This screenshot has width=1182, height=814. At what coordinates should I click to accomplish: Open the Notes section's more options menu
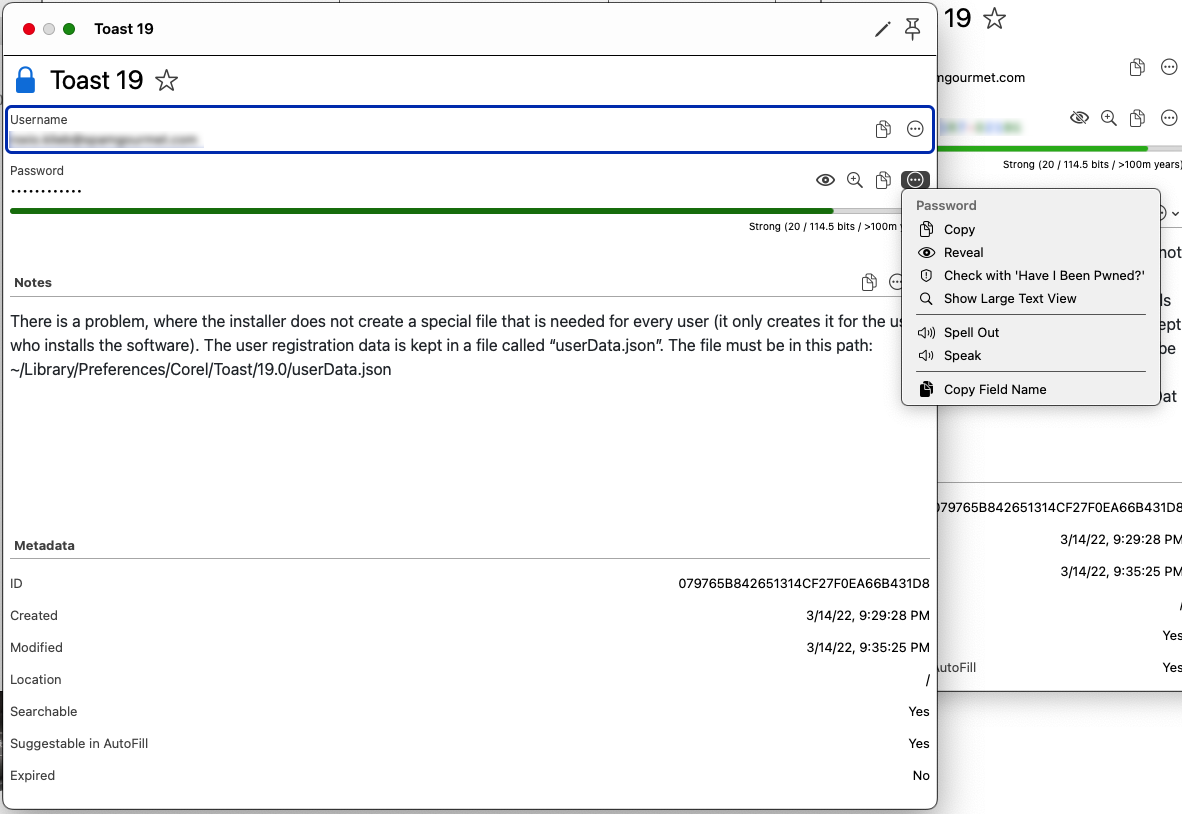[897, 283]
